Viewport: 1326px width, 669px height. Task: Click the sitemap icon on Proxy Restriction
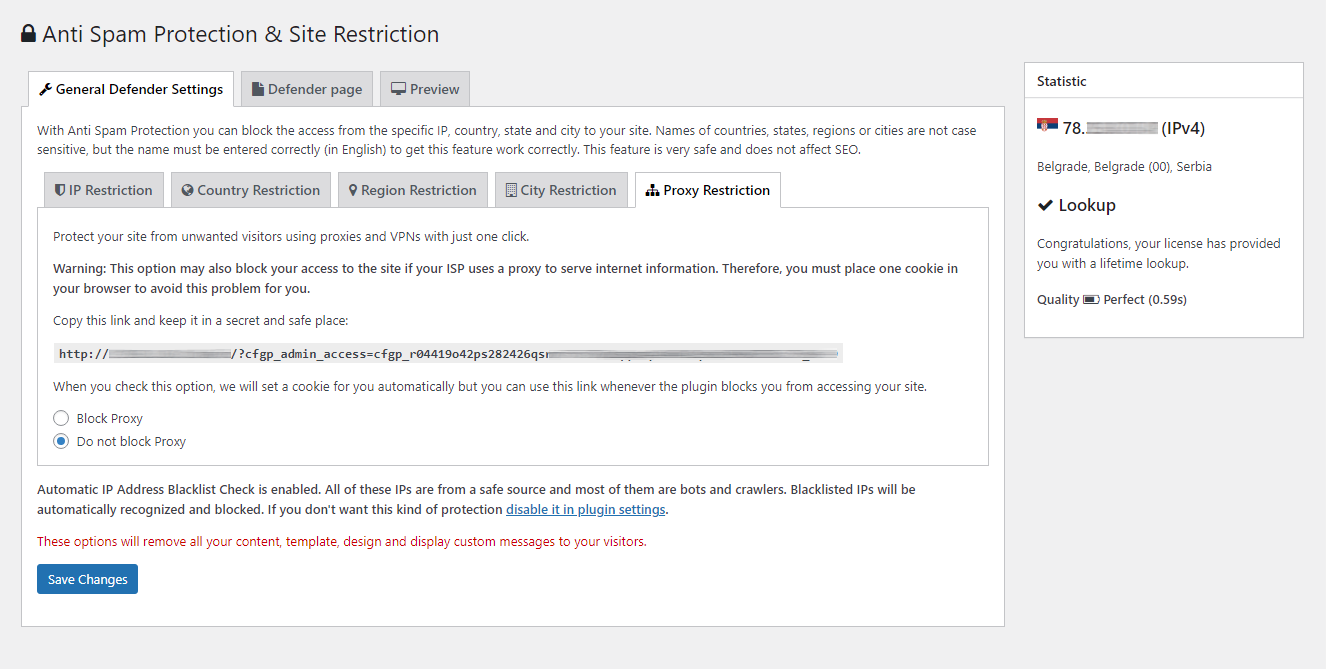(x=653, y=190)
